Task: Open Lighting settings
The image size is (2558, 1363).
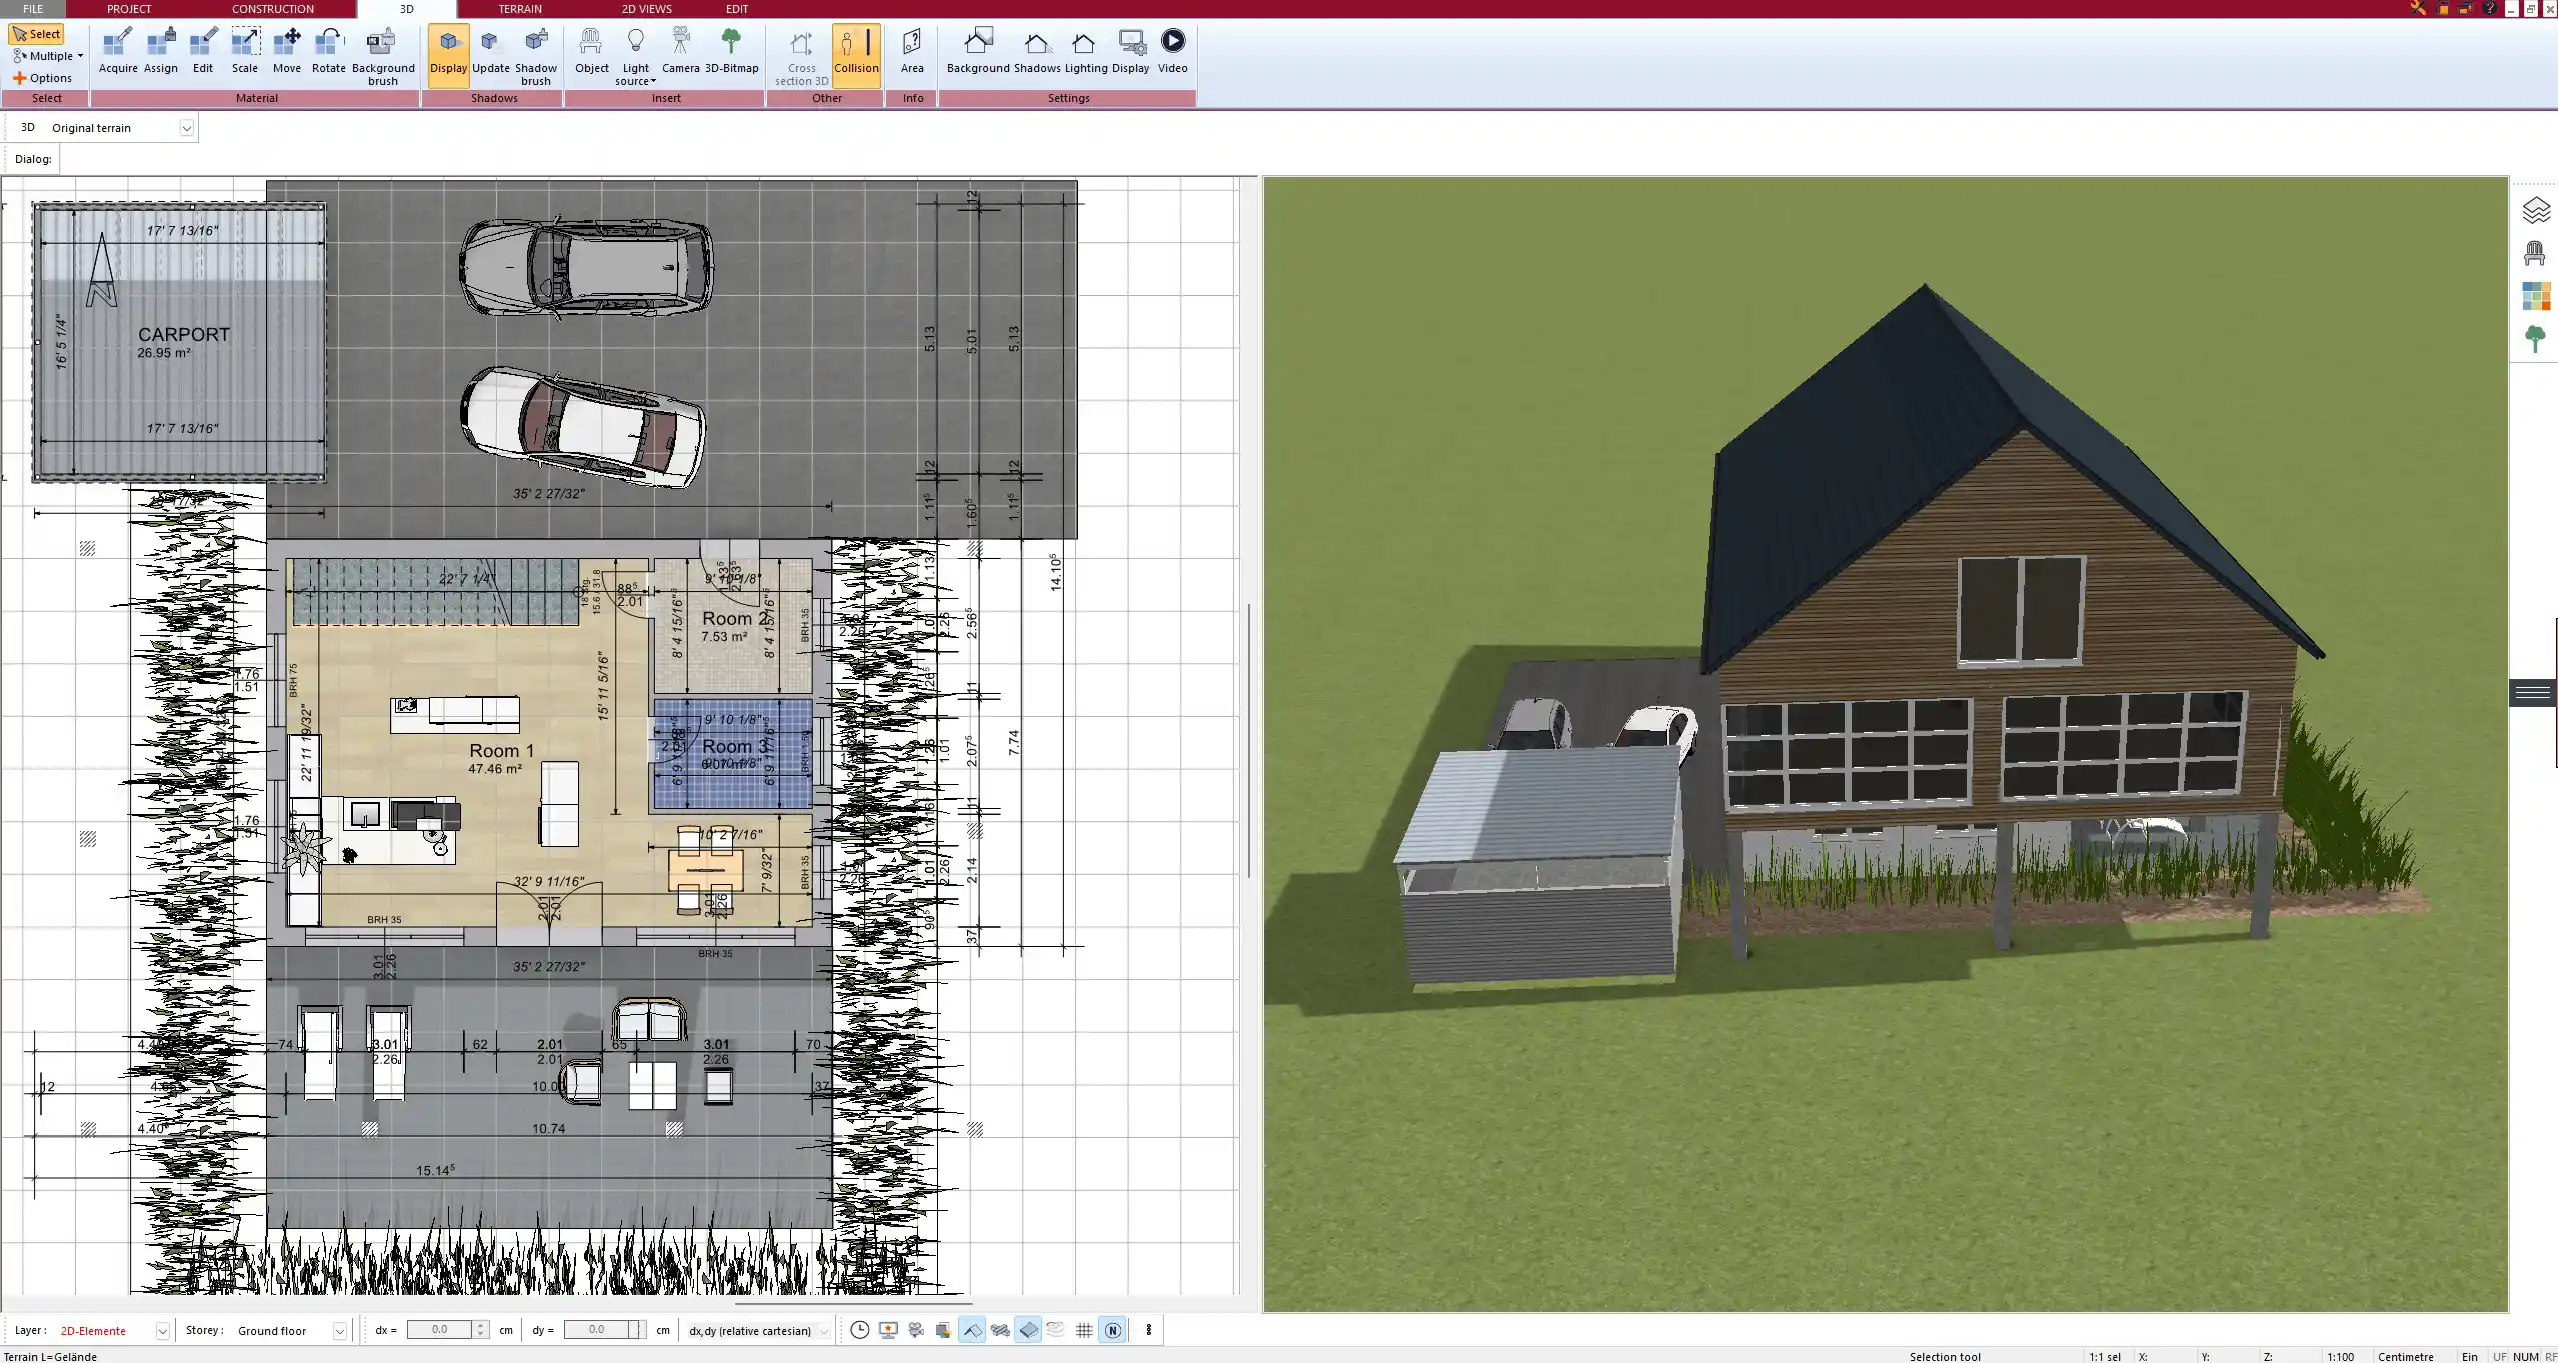Action: pos(1085,52)
